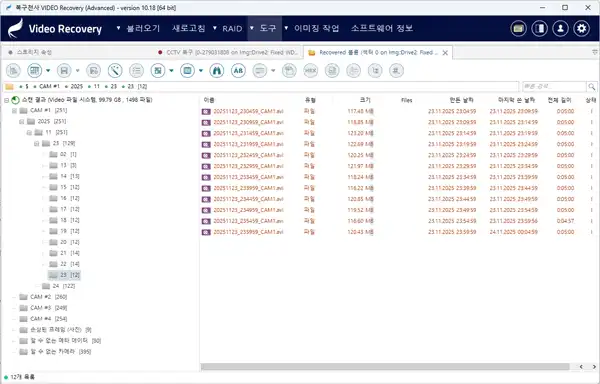The image size is (600, 384).
Task: Click the 새로고침 menu item
Action: (188, 28)
